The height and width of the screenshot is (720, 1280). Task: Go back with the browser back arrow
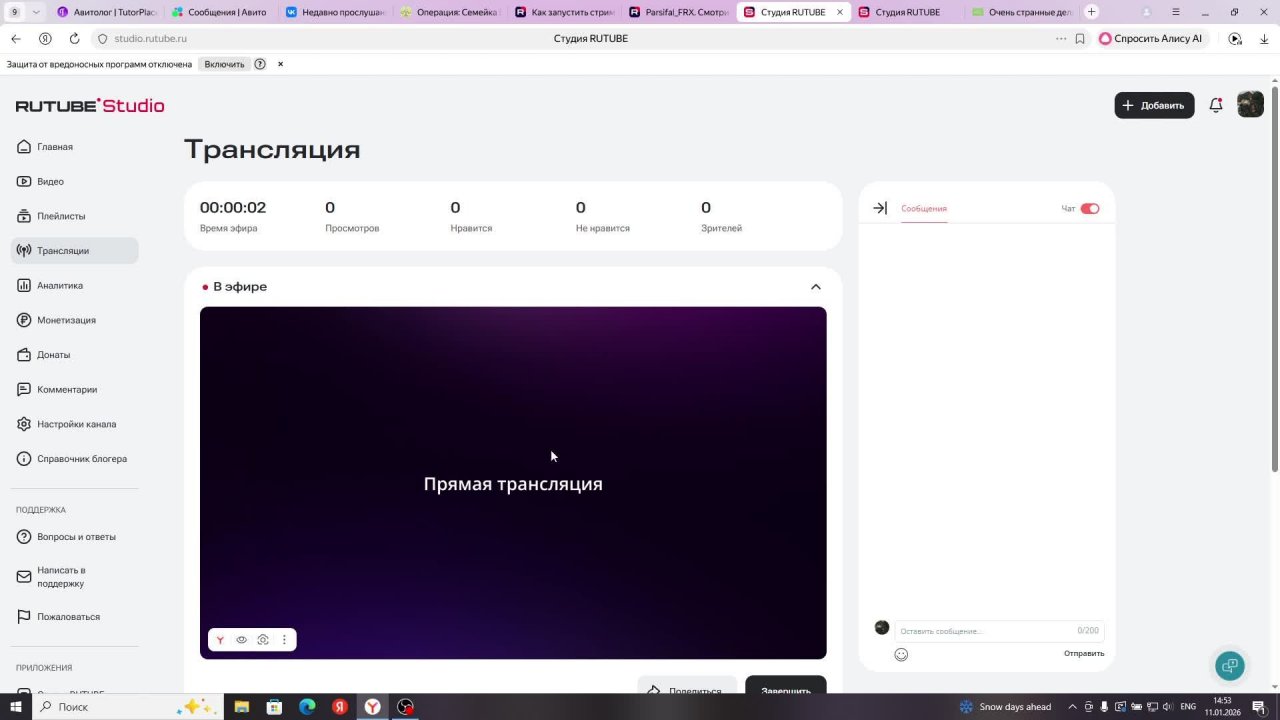[x=16, y=39]
